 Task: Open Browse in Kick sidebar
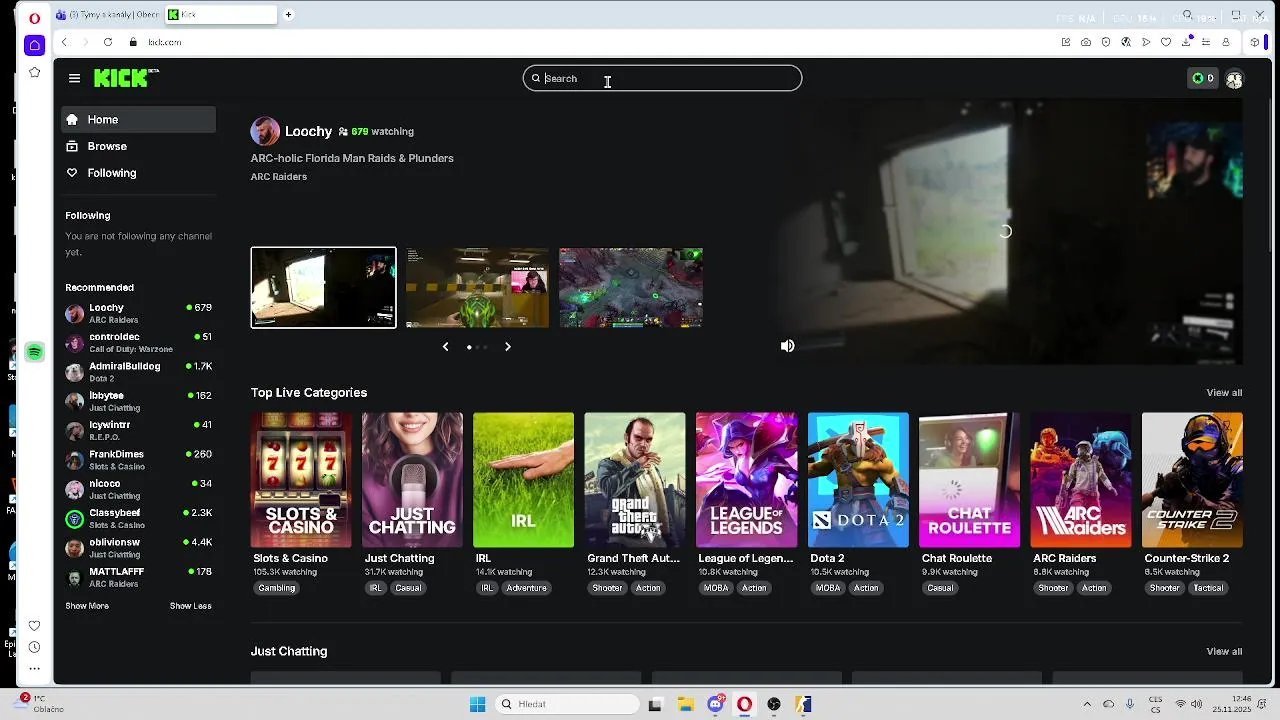[x=138, y=146]
